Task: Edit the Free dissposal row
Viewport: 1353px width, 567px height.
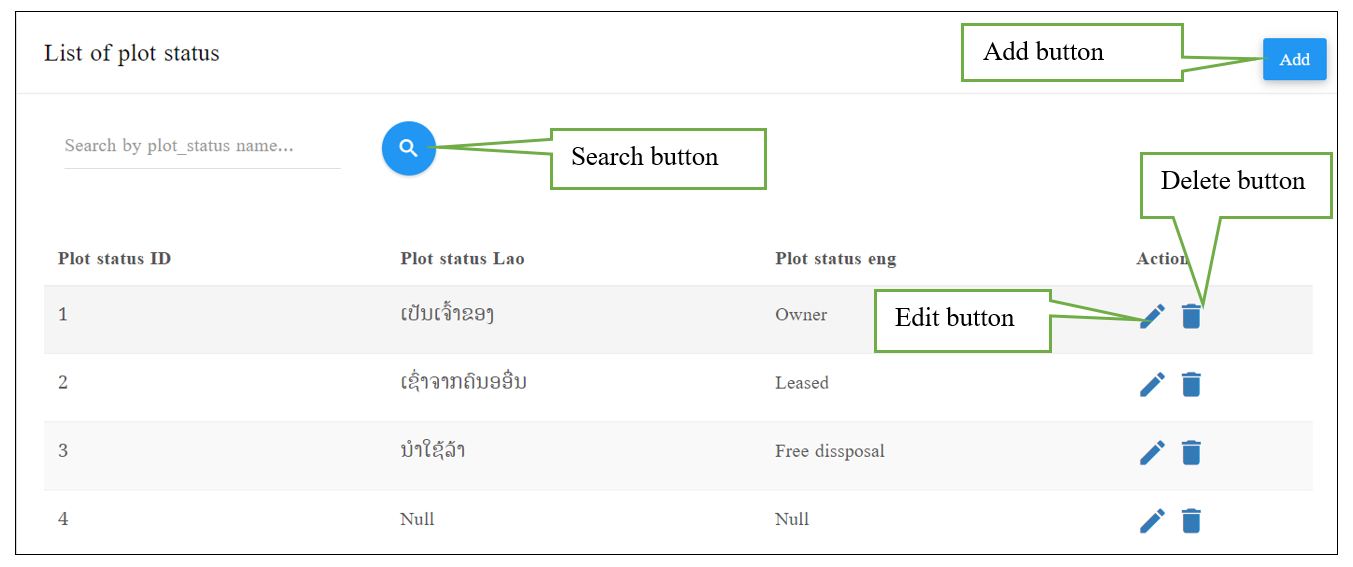Action: pyautogui.click(x=1153, y=452)
